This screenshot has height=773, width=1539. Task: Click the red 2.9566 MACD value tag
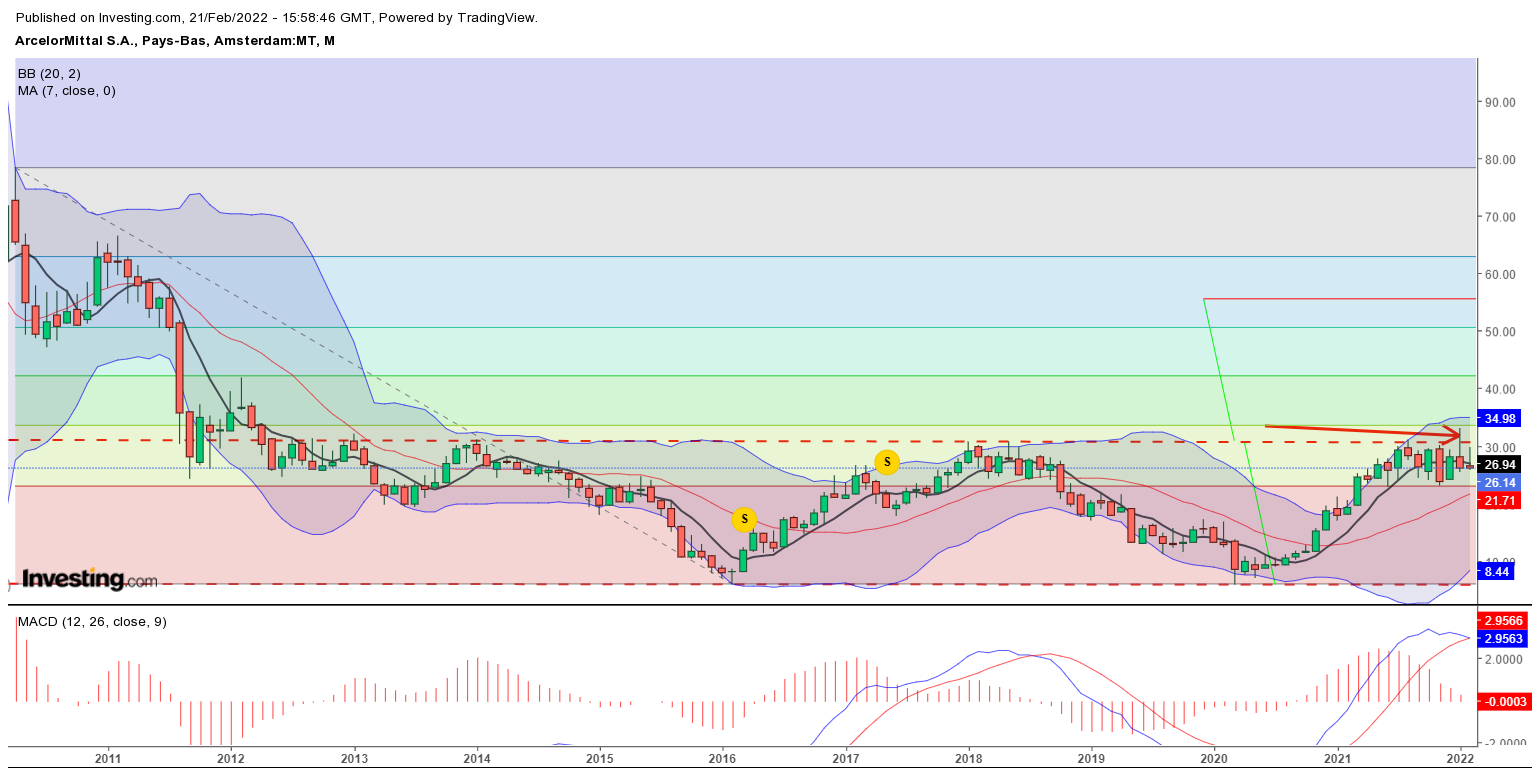tap(1502, 621)
